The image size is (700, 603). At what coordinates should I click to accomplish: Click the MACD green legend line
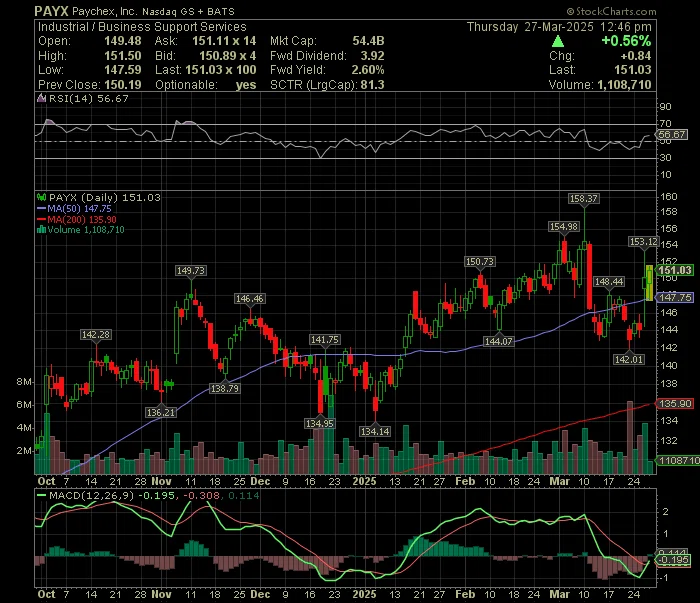tap(41, 495)
